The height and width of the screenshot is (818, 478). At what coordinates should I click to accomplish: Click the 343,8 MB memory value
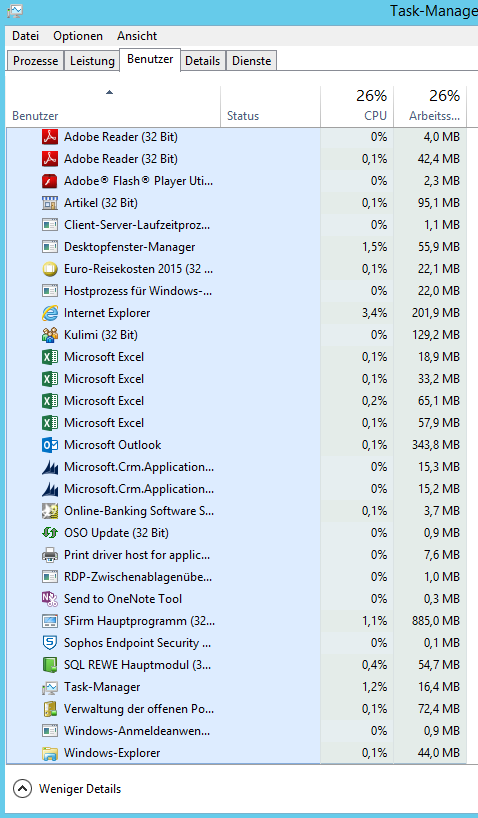point(435,445)
